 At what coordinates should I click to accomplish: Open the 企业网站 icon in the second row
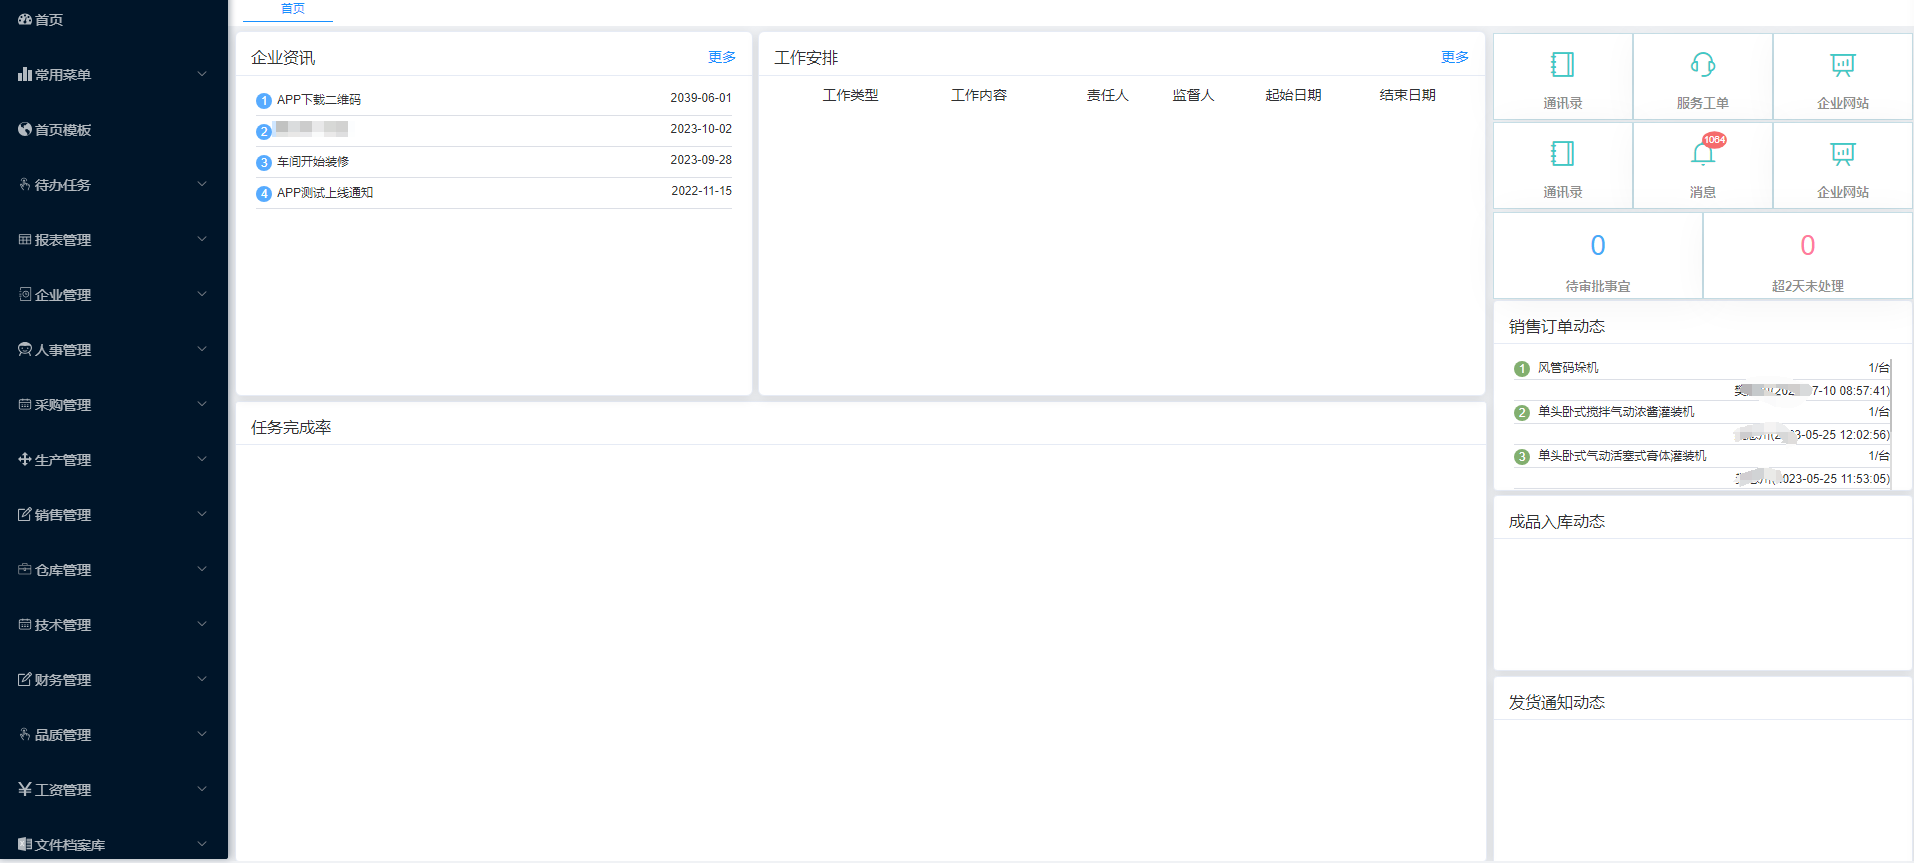[1843, 154]
